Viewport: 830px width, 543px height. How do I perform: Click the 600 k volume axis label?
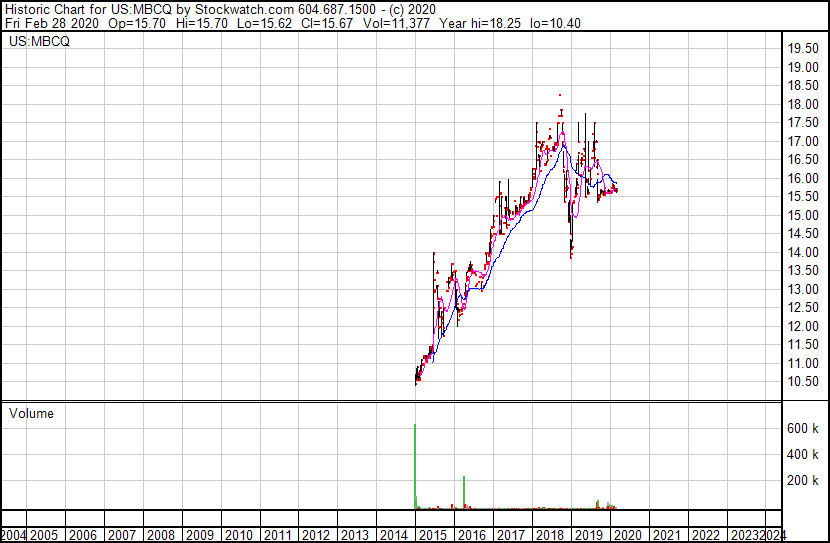[x=801, y=429]
